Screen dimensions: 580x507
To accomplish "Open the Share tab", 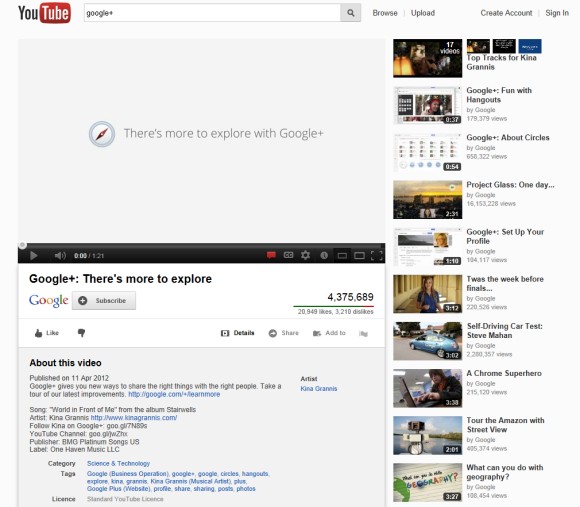I will 284,333.
